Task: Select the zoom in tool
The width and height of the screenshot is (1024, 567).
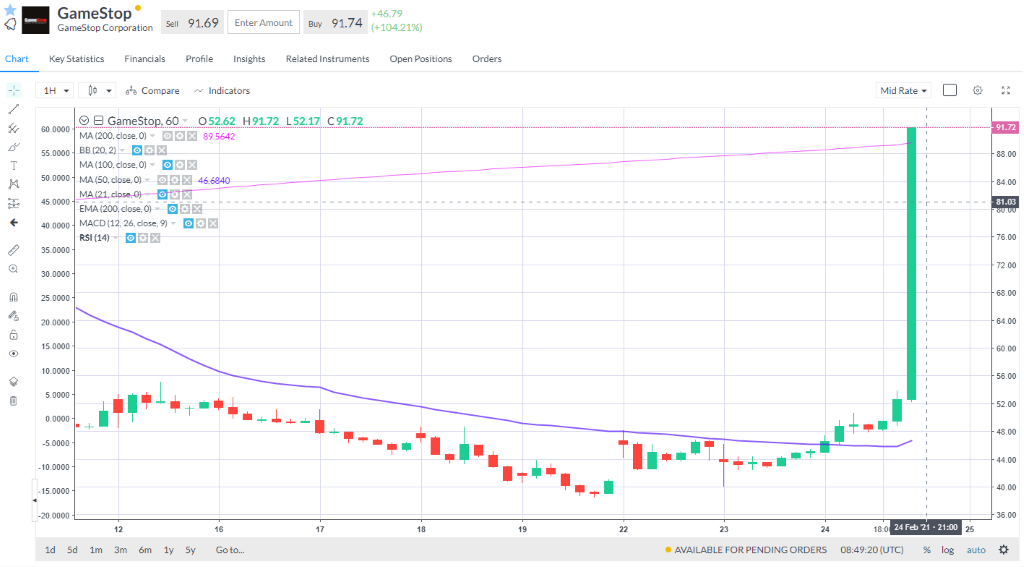Action: click(13, 269)
